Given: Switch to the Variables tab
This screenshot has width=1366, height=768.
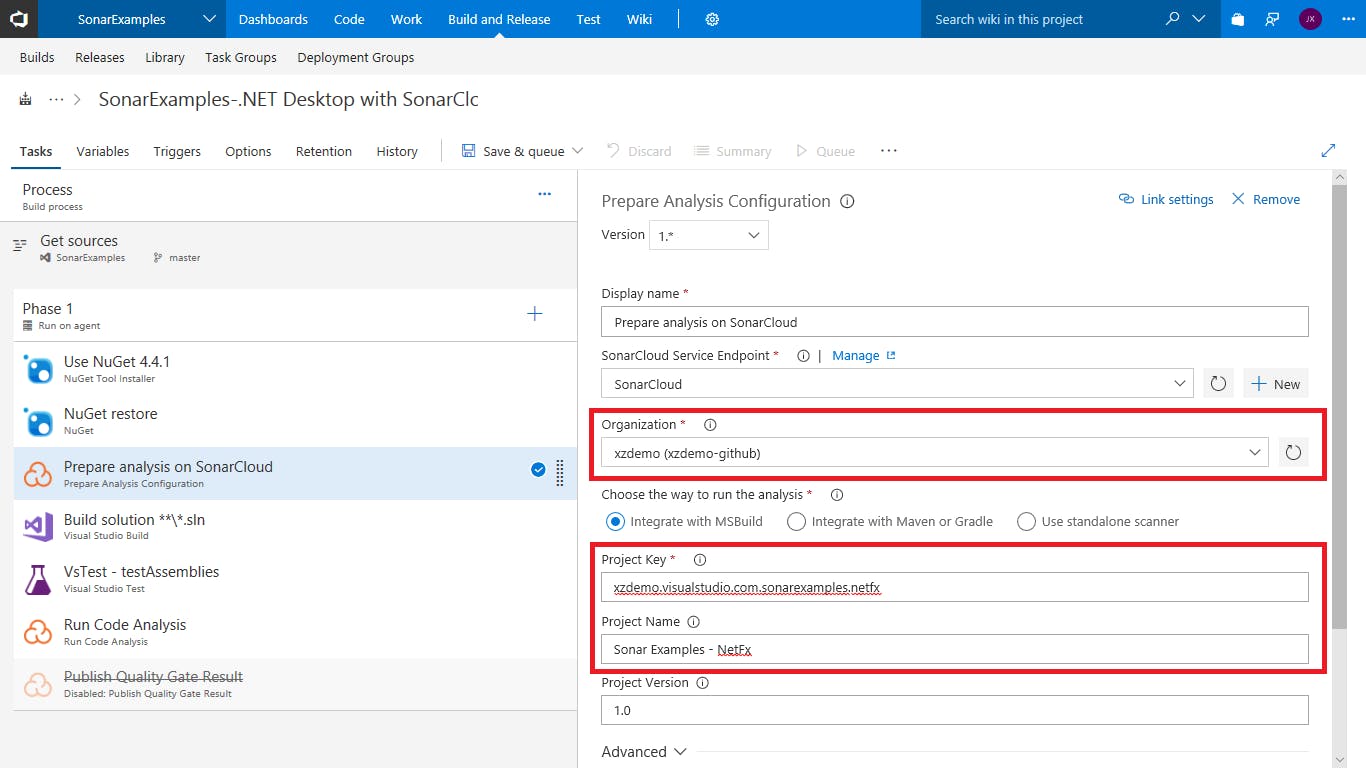Looking at the screenshot, I should coord(103,151).
